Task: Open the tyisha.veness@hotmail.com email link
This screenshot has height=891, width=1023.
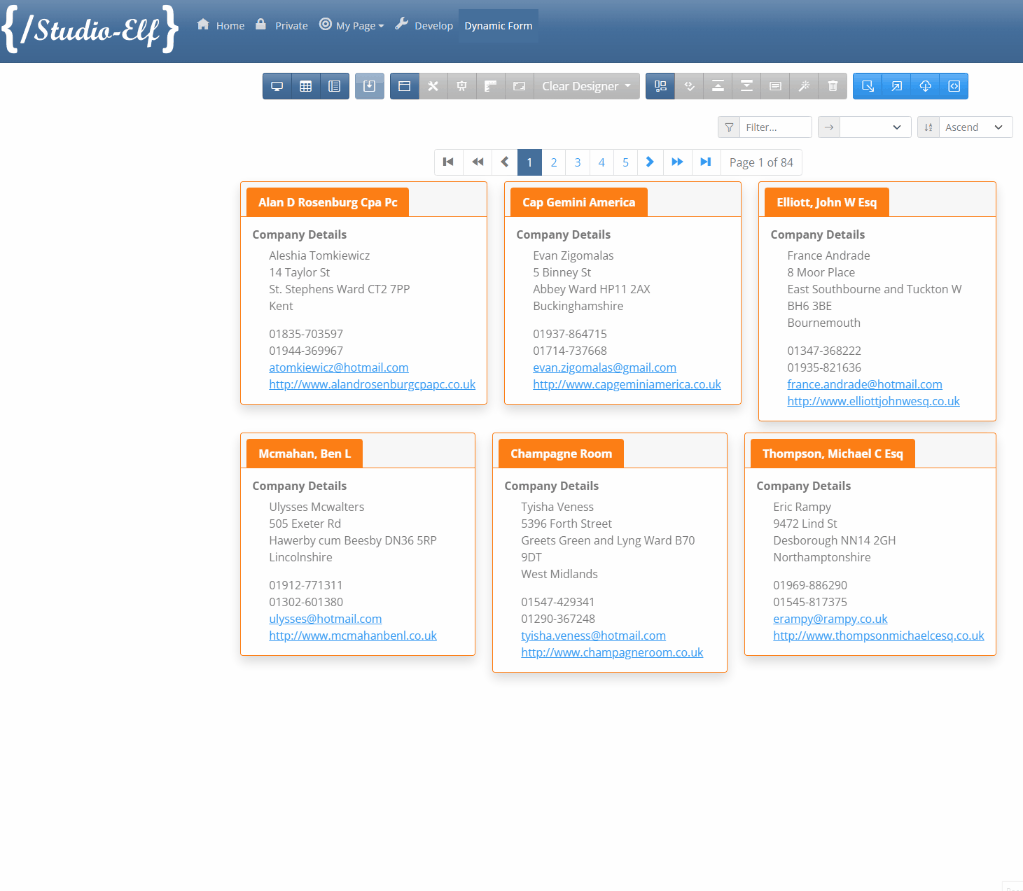Action: pos(594,636)
